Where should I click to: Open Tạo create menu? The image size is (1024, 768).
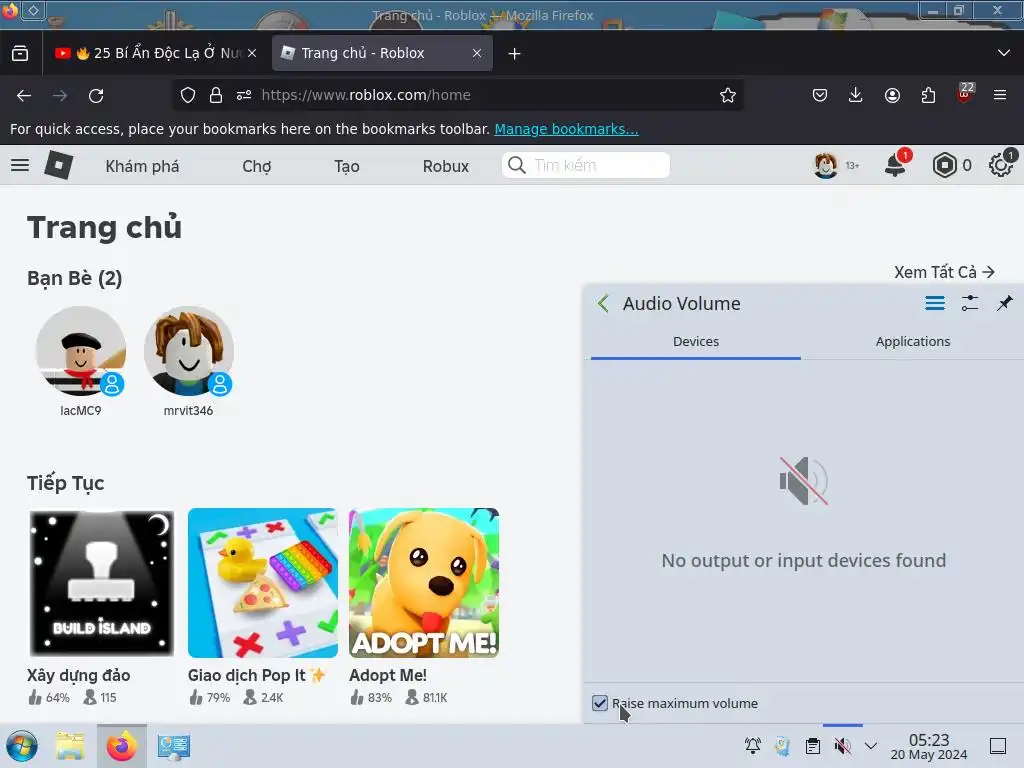pos(347,167)
